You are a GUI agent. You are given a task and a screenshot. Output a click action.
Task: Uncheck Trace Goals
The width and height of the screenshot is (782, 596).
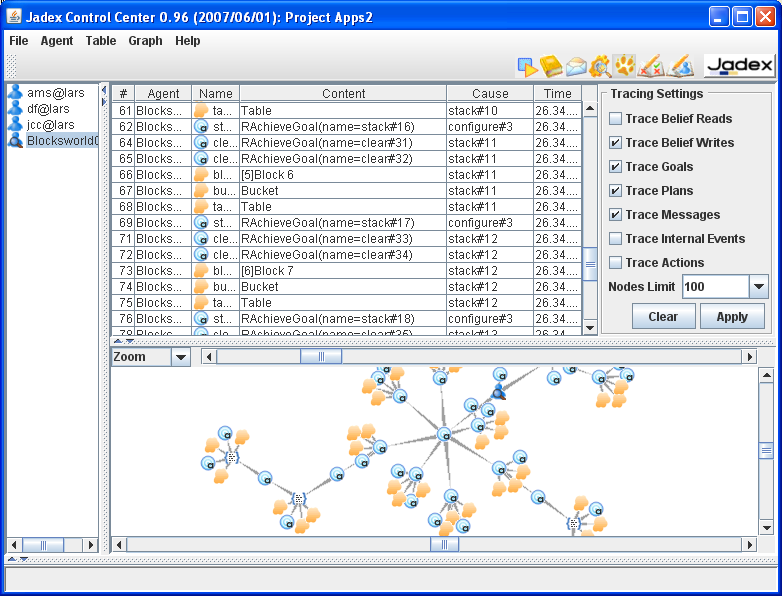615,166
